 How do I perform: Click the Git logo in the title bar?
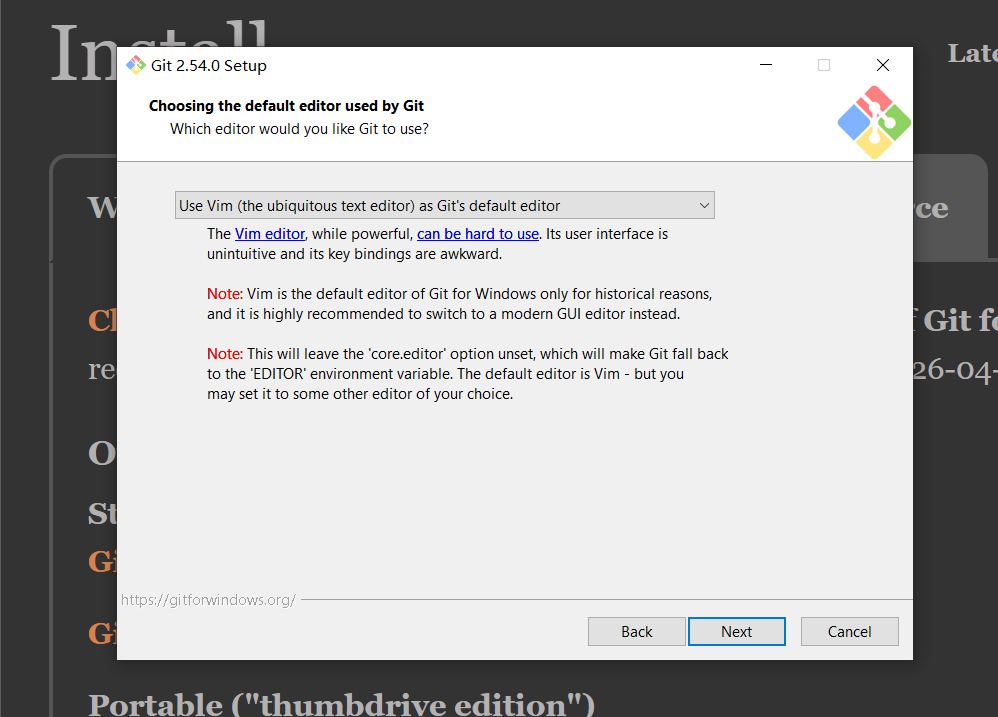pyautogui.click(x=136, y=65)
